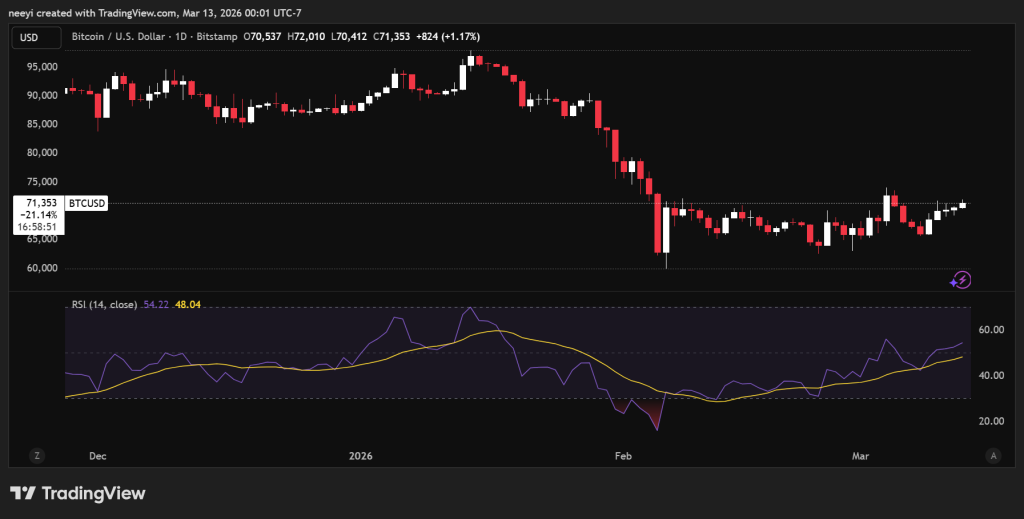Open the USD currency selector

coord(30,38)
